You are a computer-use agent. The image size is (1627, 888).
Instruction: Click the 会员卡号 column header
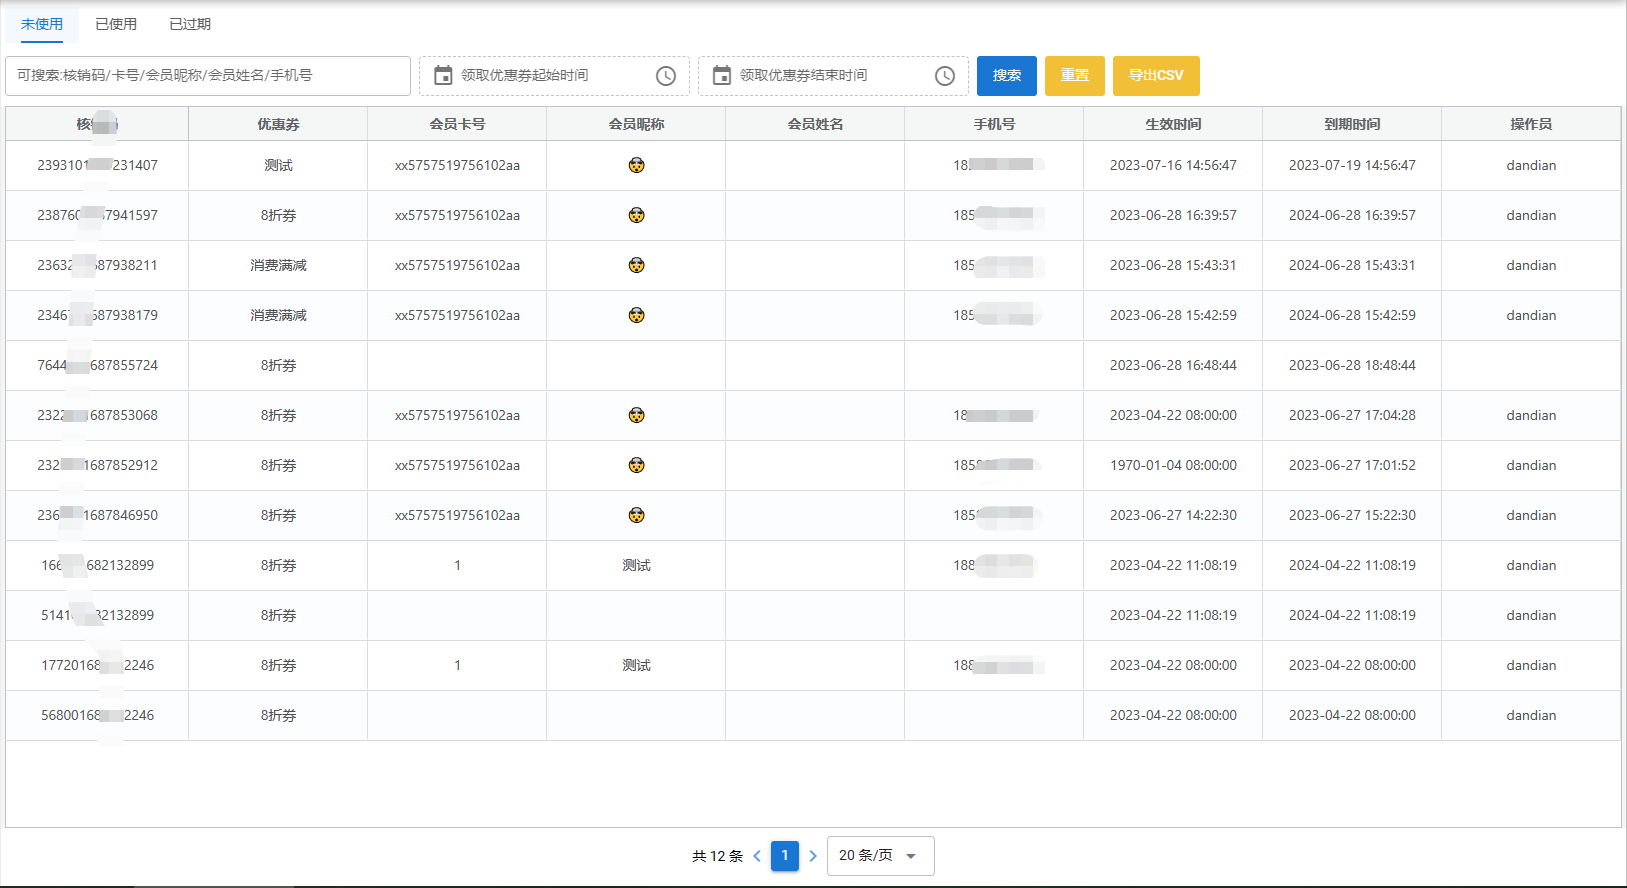coord(457,124)
